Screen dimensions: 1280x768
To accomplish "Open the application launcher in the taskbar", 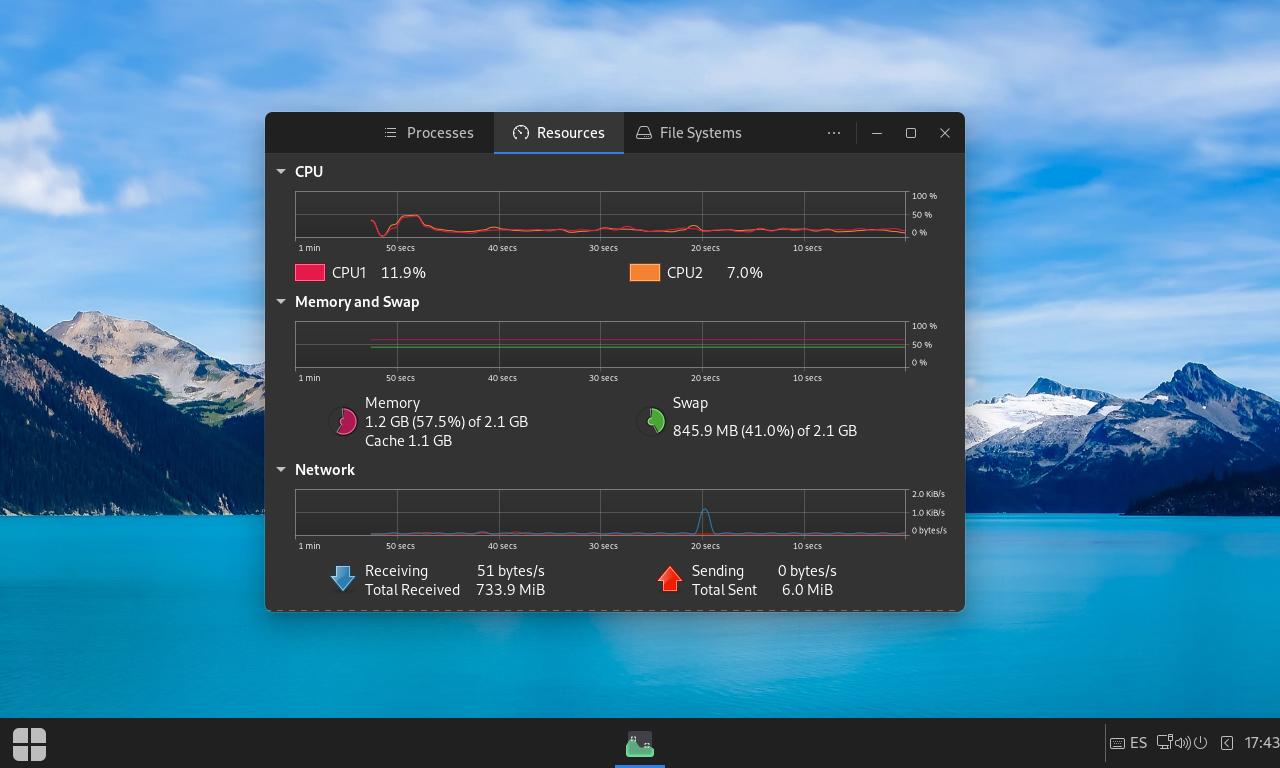I will point(29,744).
